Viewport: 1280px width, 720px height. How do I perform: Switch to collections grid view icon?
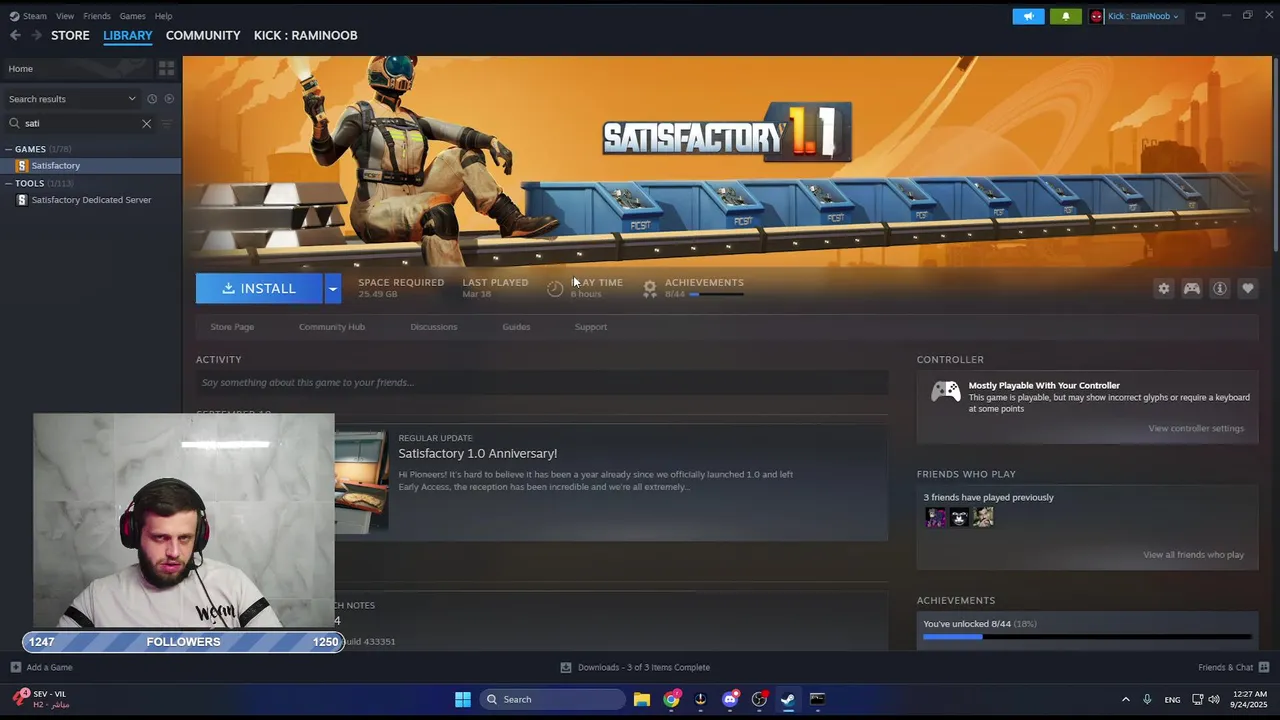166,68
